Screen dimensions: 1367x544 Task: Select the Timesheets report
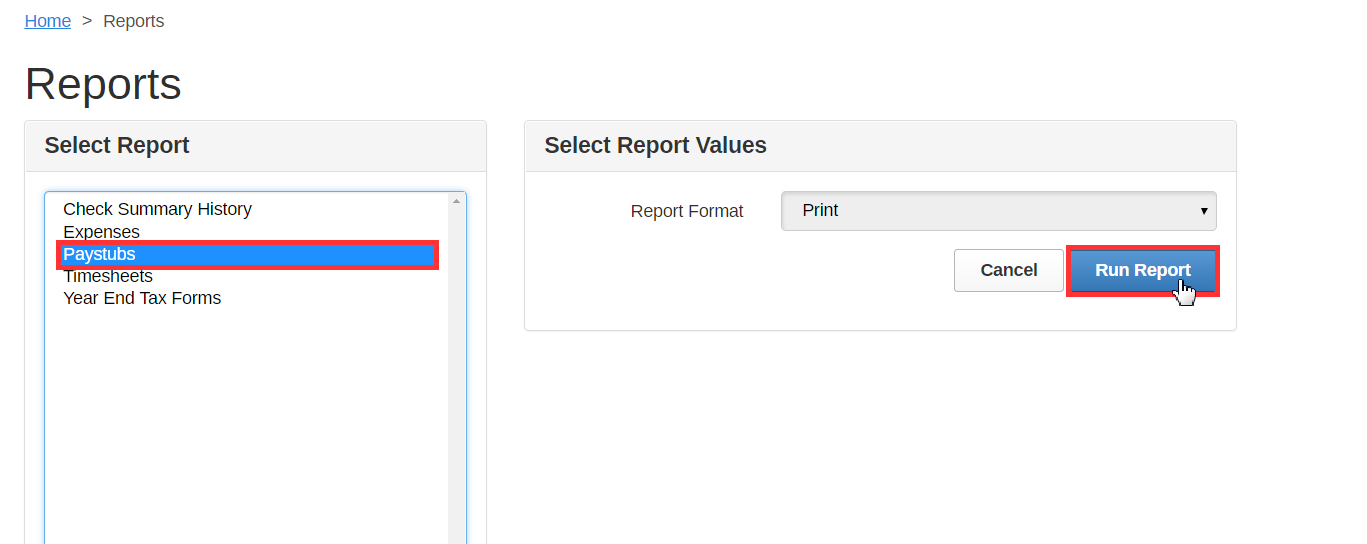tap(107, 276)
